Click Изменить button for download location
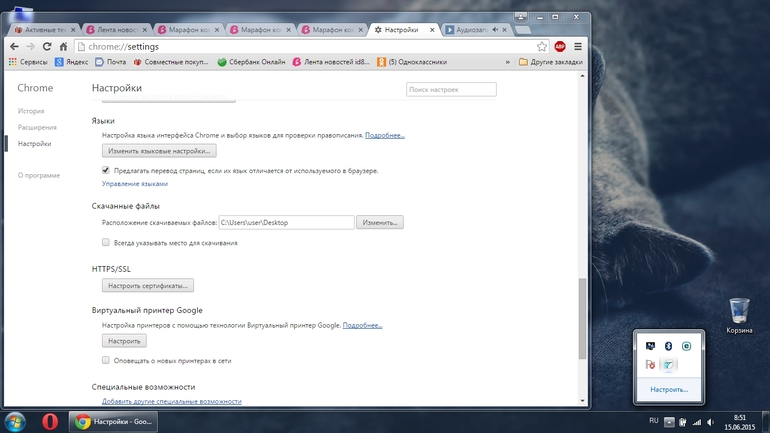The width and height of the screenshot is (770, 433). [x=380, y=222]
